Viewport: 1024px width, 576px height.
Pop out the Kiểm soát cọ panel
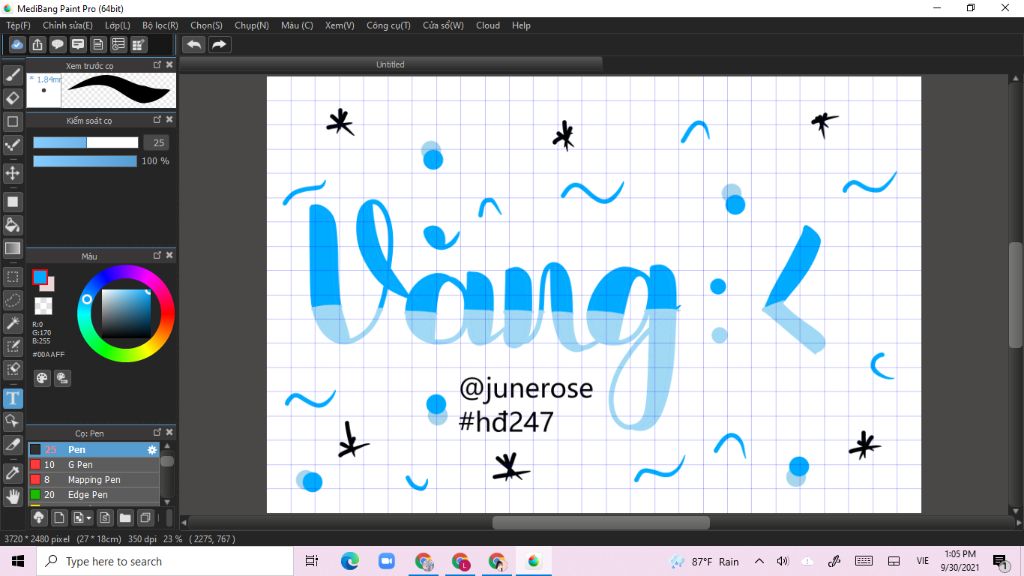coord(157,120)
